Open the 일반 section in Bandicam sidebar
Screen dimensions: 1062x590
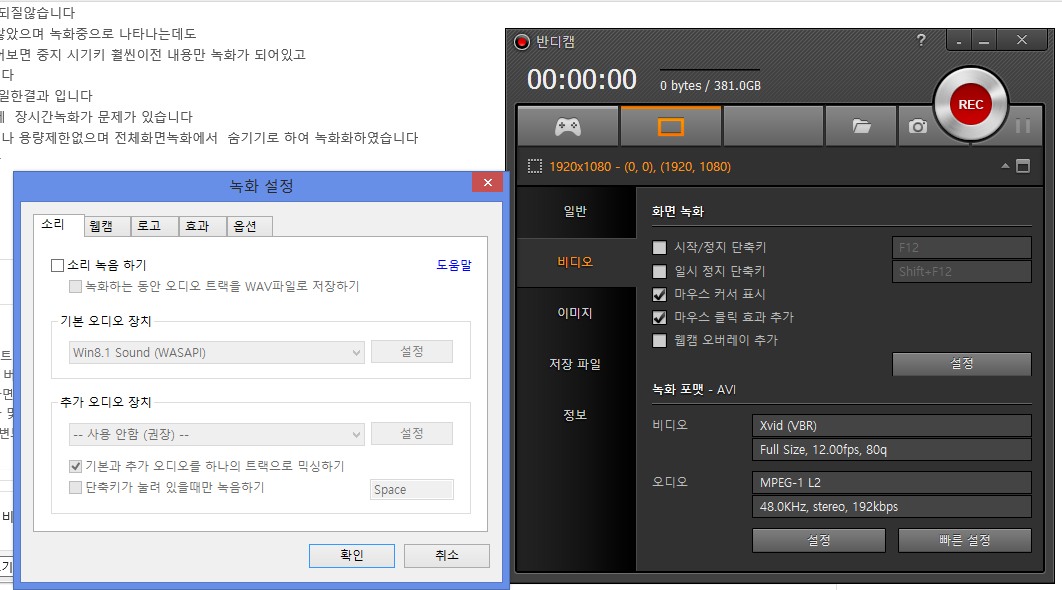[576, 211]
